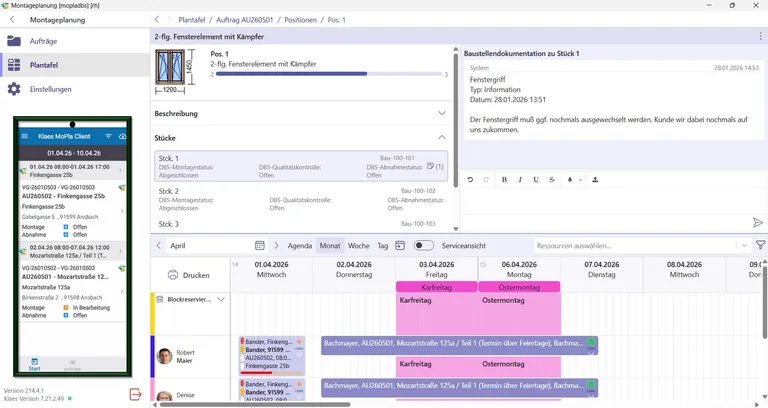Switch calendar to Agenda view
Viewport: 768px width, 408px height.
pyautogui.click(x=300, y=245)
